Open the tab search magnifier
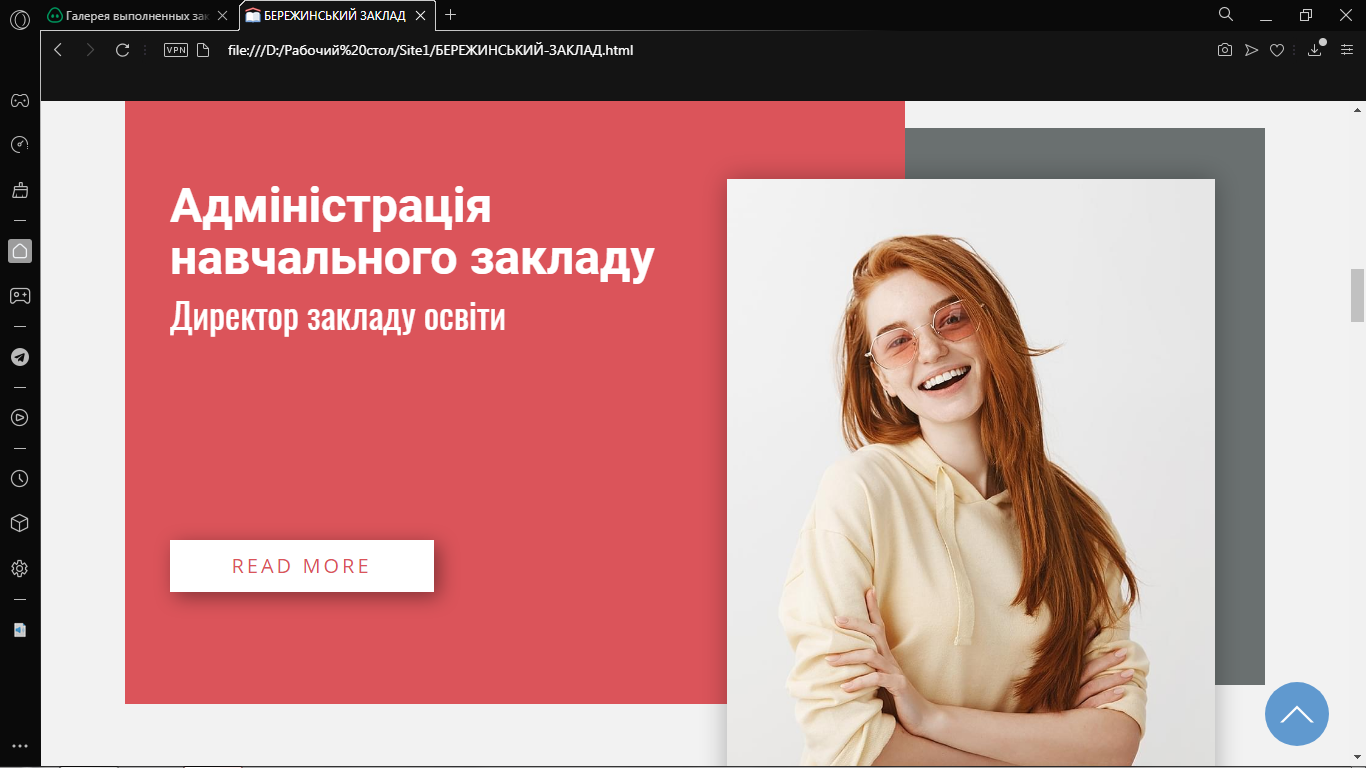Image resolution: width=1366 pixels, height=768 pixels. tap(1226, 14)
